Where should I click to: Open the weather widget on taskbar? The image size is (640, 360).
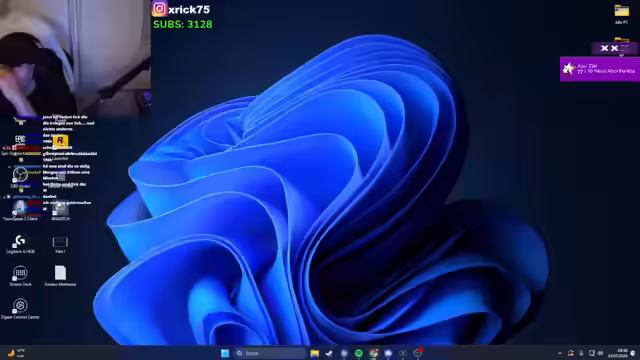[x=16, y=353]
